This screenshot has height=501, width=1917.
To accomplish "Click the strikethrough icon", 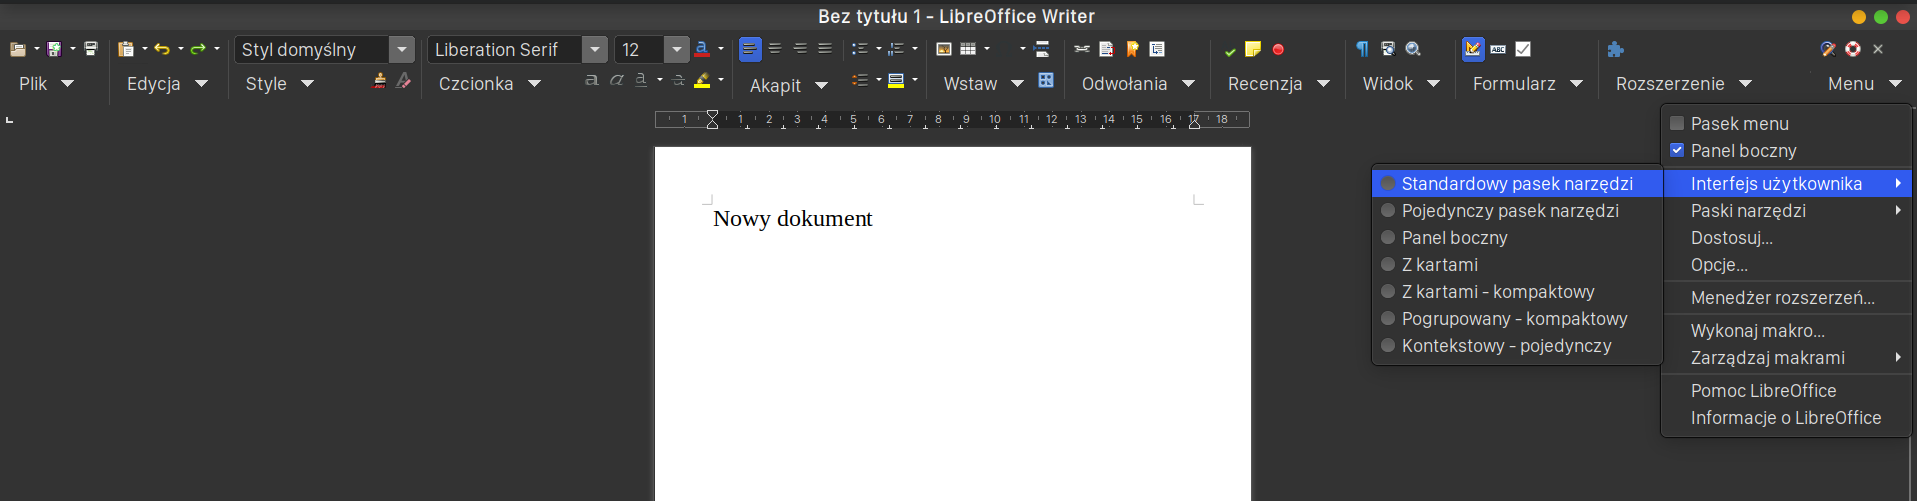I will [x=679, y=80].
